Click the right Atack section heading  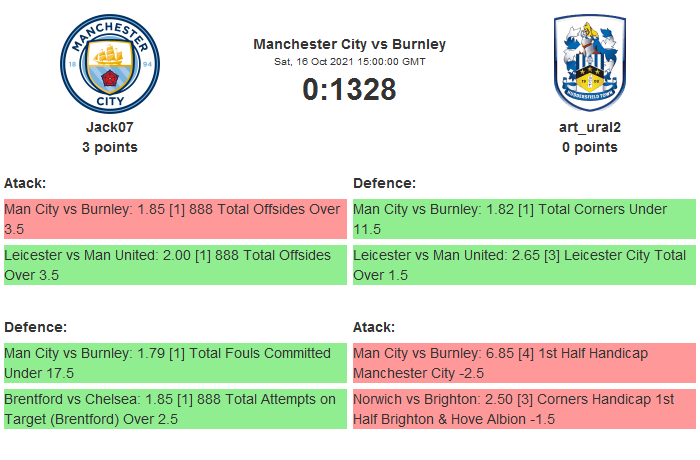pos(374,327)
